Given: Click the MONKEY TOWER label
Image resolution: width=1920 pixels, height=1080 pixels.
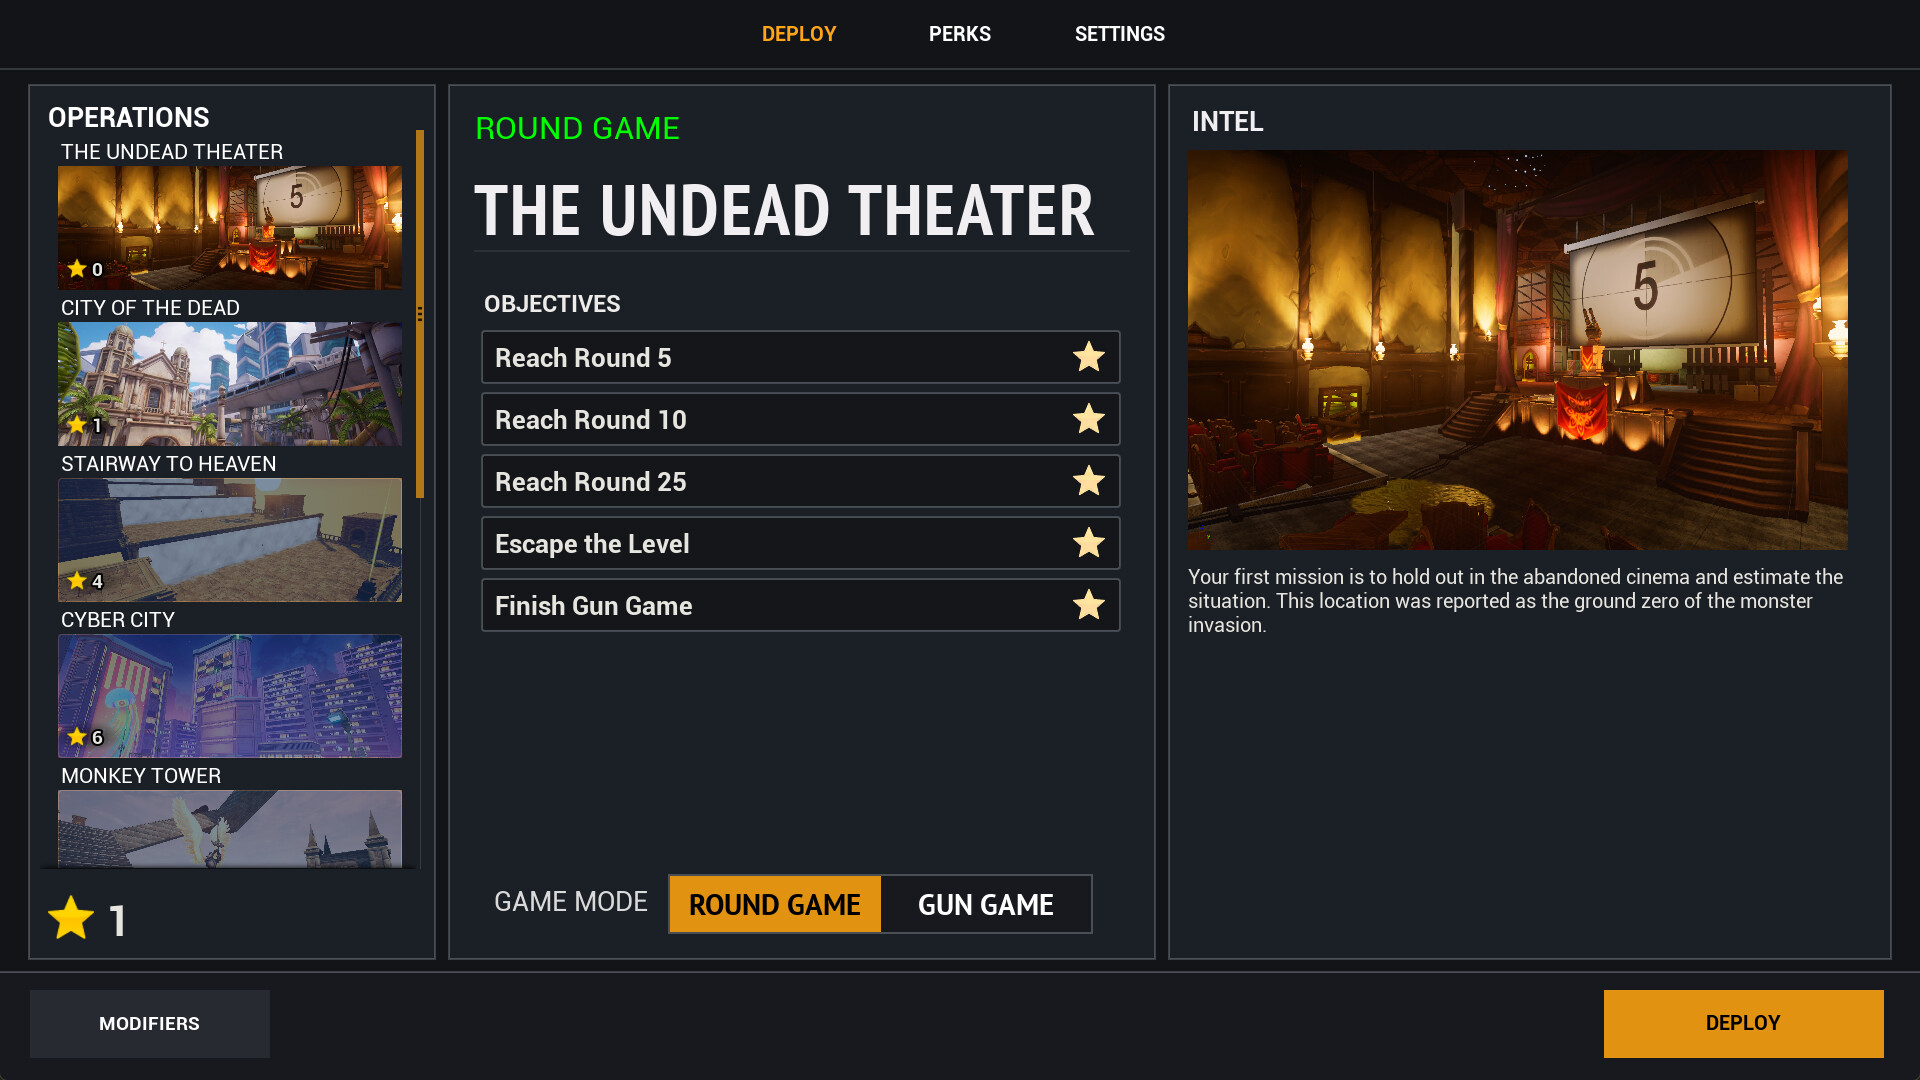Looking at the screenshot, I should (141, 776).
